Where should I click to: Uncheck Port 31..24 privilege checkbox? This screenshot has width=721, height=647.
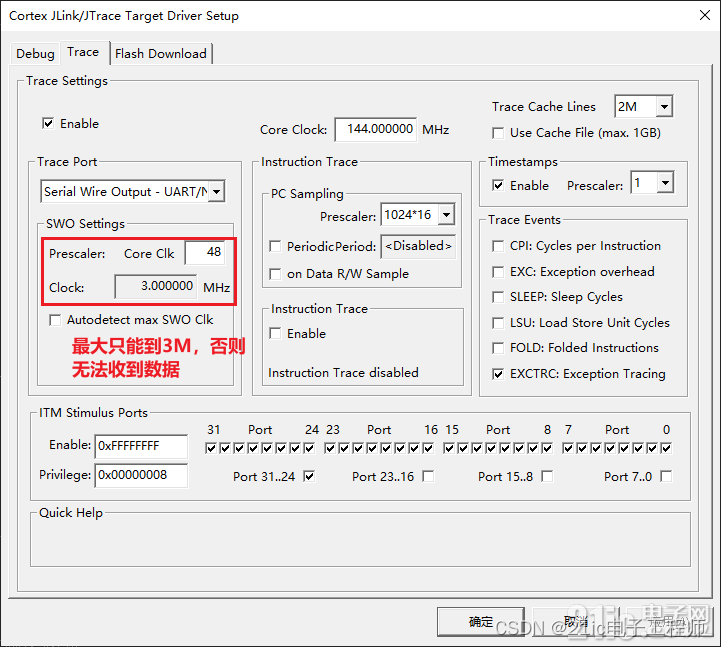pos(309,476)
